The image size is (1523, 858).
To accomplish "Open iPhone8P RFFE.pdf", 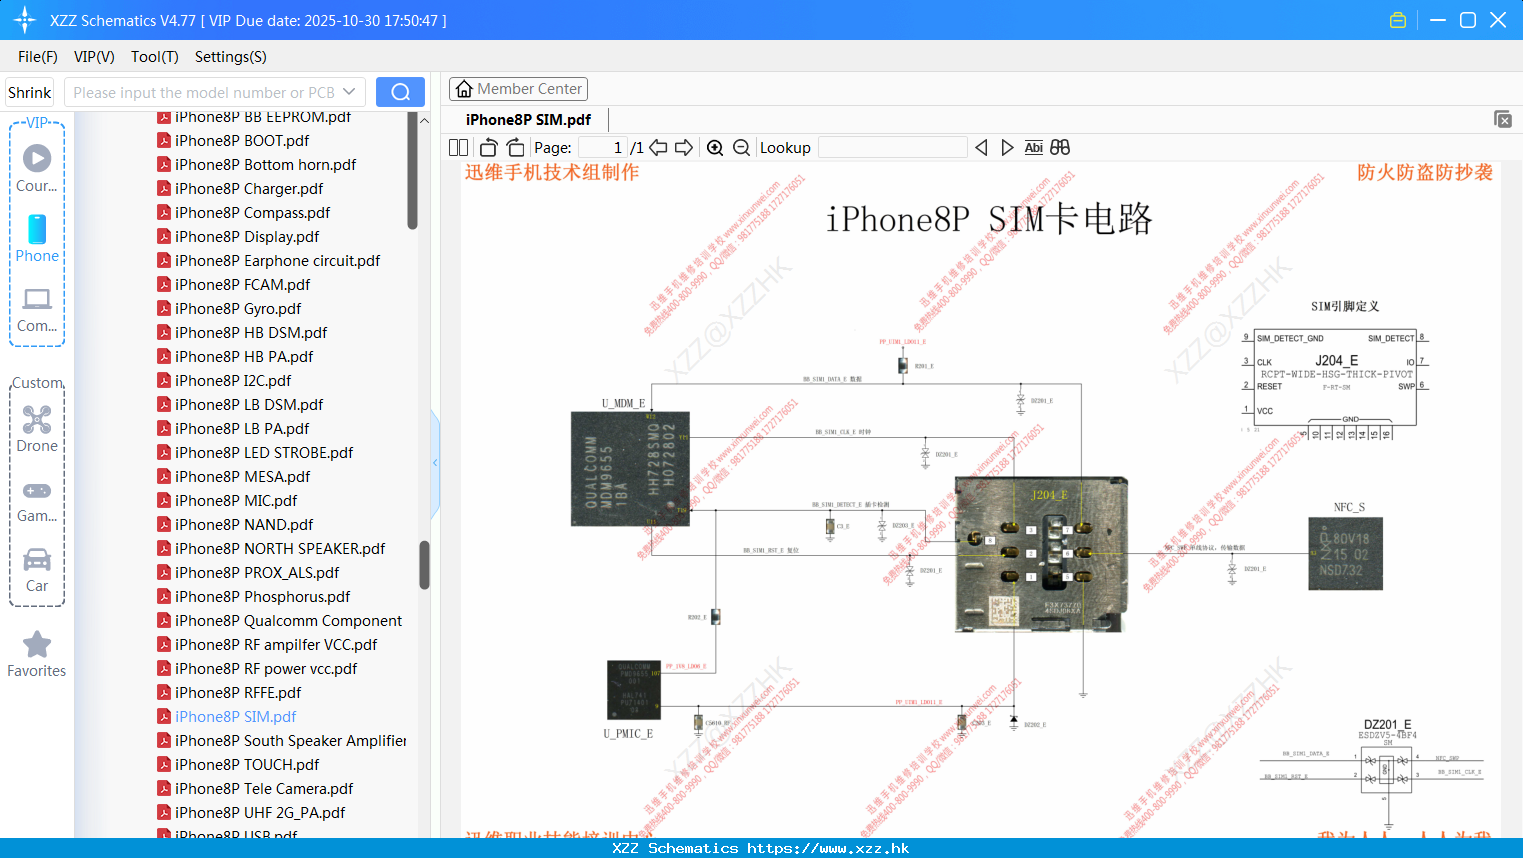I will (x=238, y=693).
